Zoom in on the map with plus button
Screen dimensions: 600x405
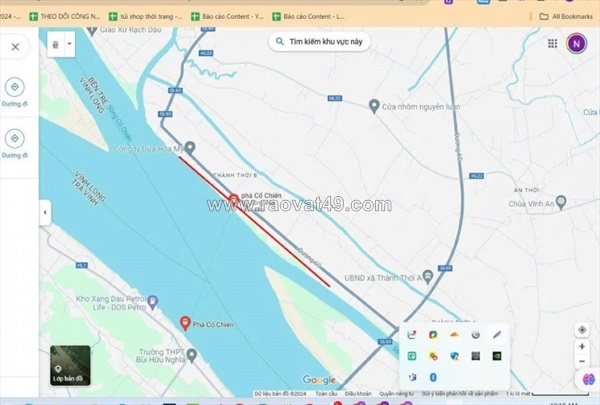(582, 346)
